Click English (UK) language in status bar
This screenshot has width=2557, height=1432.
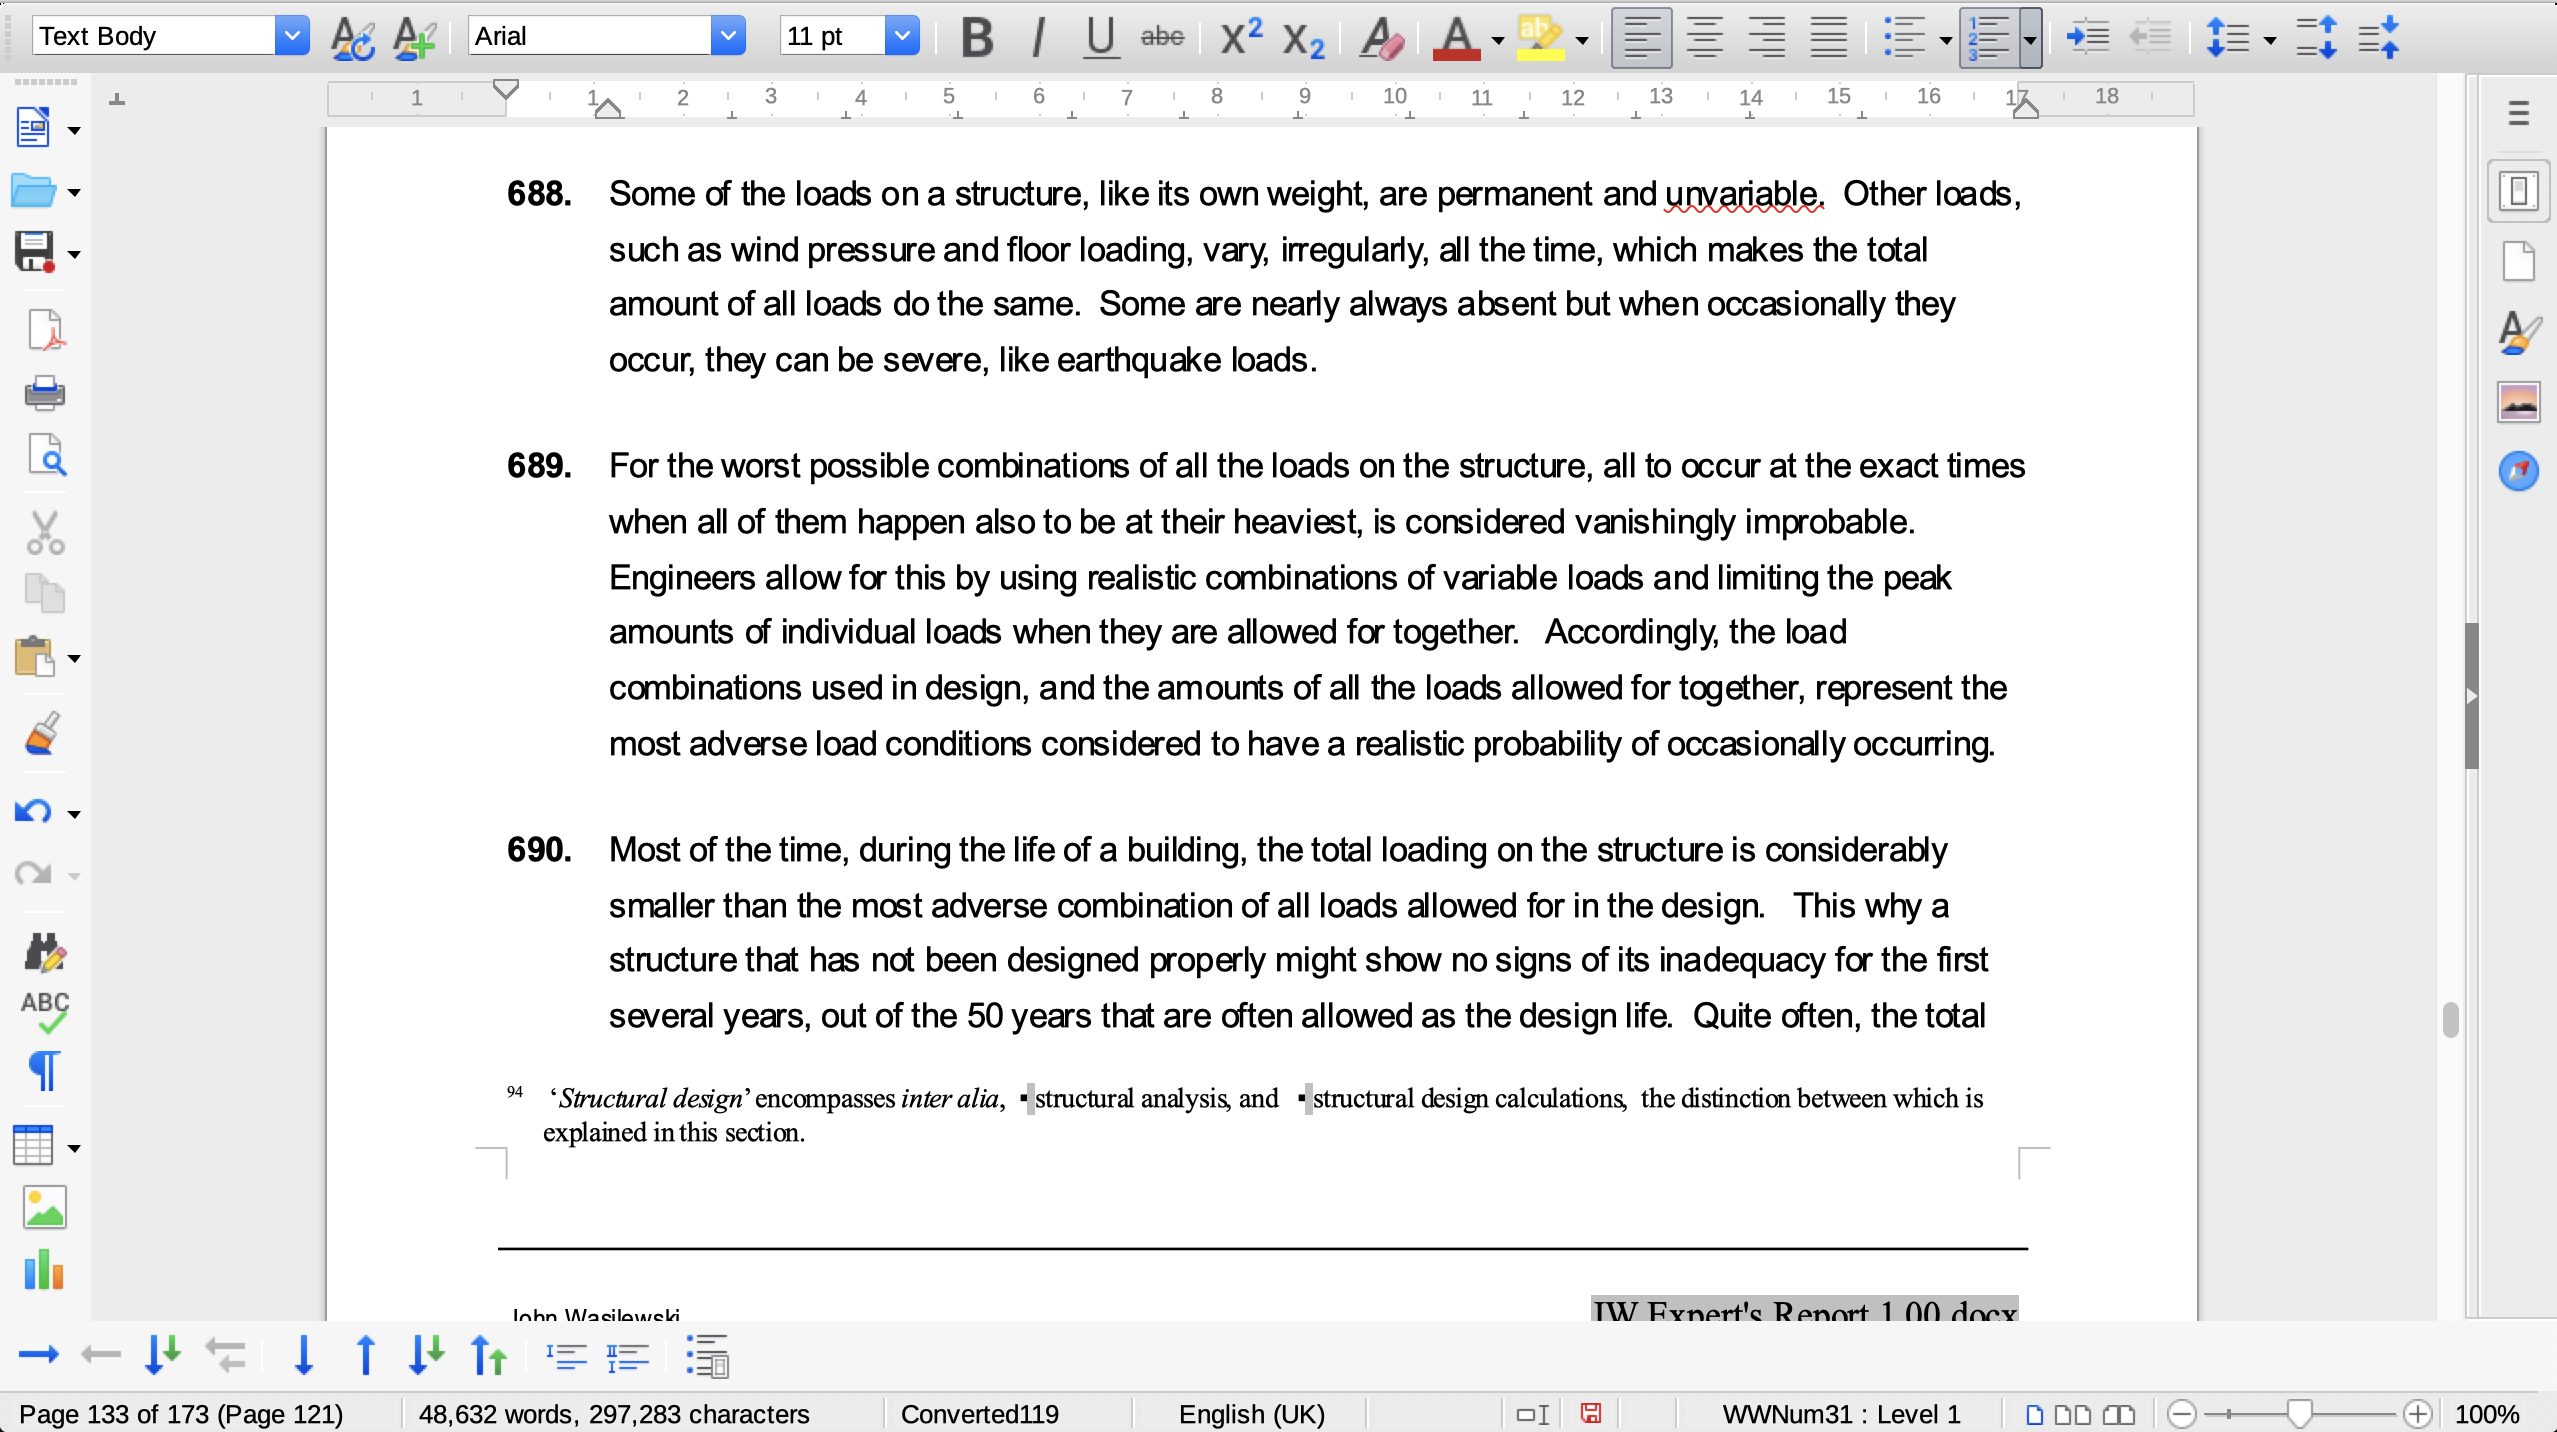click(1250, 1414)
